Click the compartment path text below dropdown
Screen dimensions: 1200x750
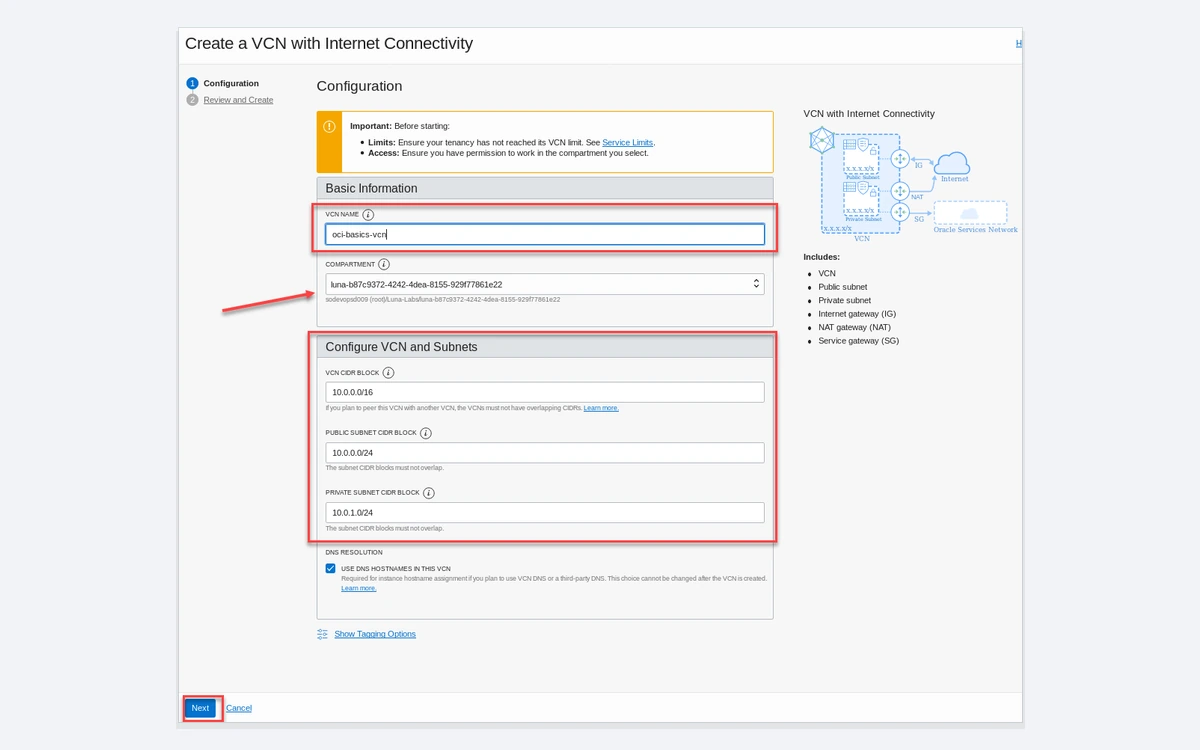click(443, 299)
